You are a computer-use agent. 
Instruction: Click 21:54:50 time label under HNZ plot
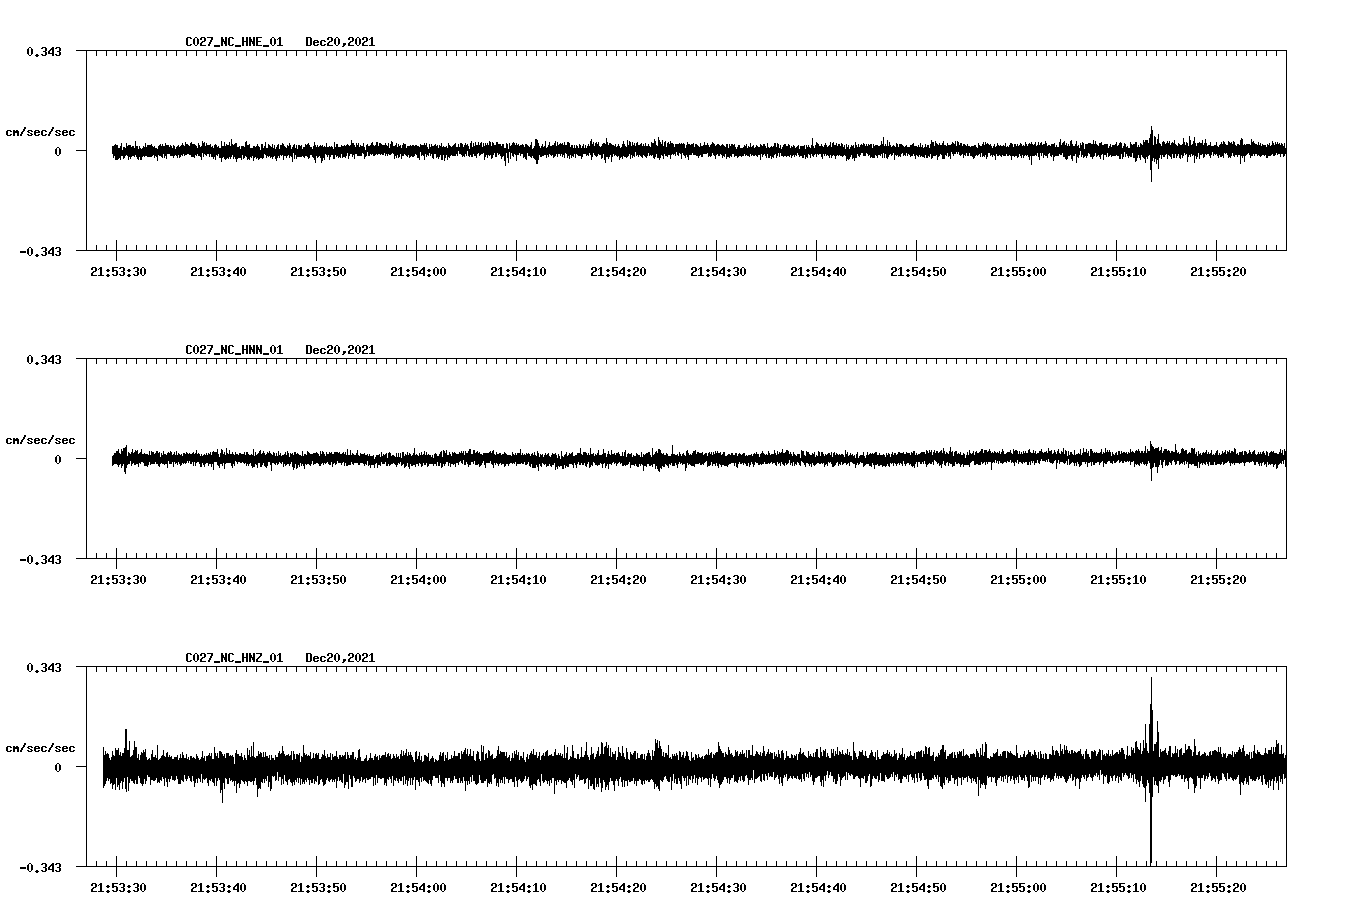pos(918,887)
